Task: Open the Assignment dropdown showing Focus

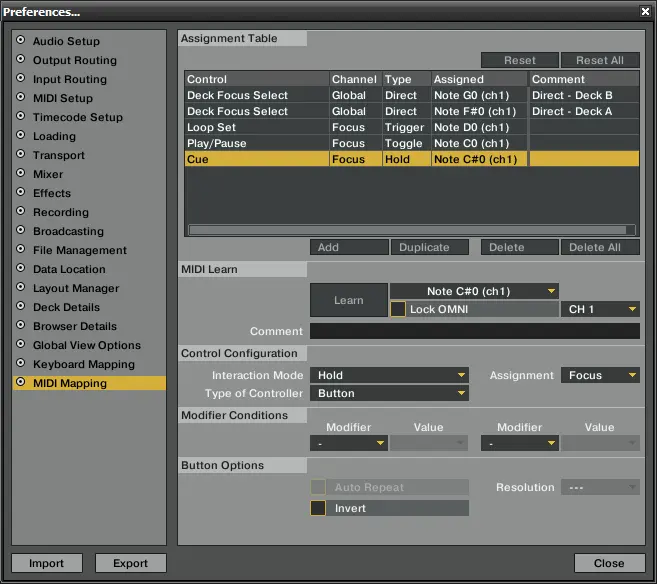Action: pos(599,376)
